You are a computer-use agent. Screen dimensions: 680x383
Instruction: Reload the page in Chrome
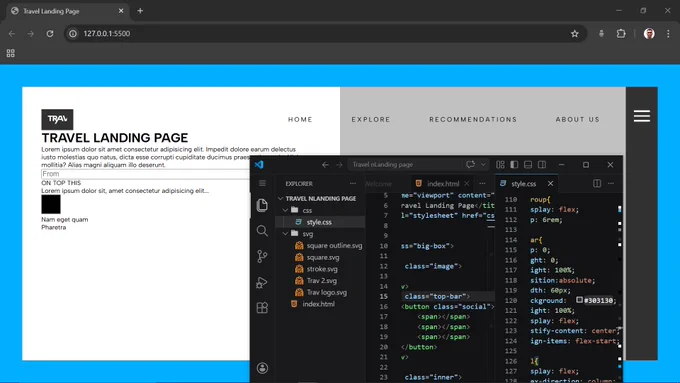coord(50,33)
